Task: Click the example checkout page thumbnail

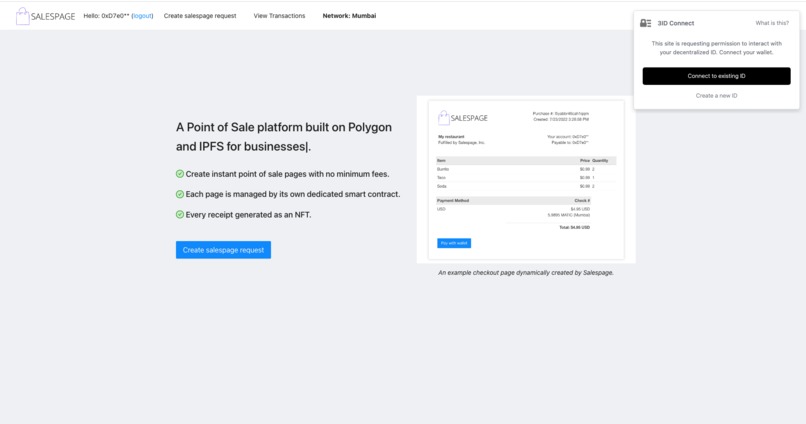Action: [x=526, y=179]
